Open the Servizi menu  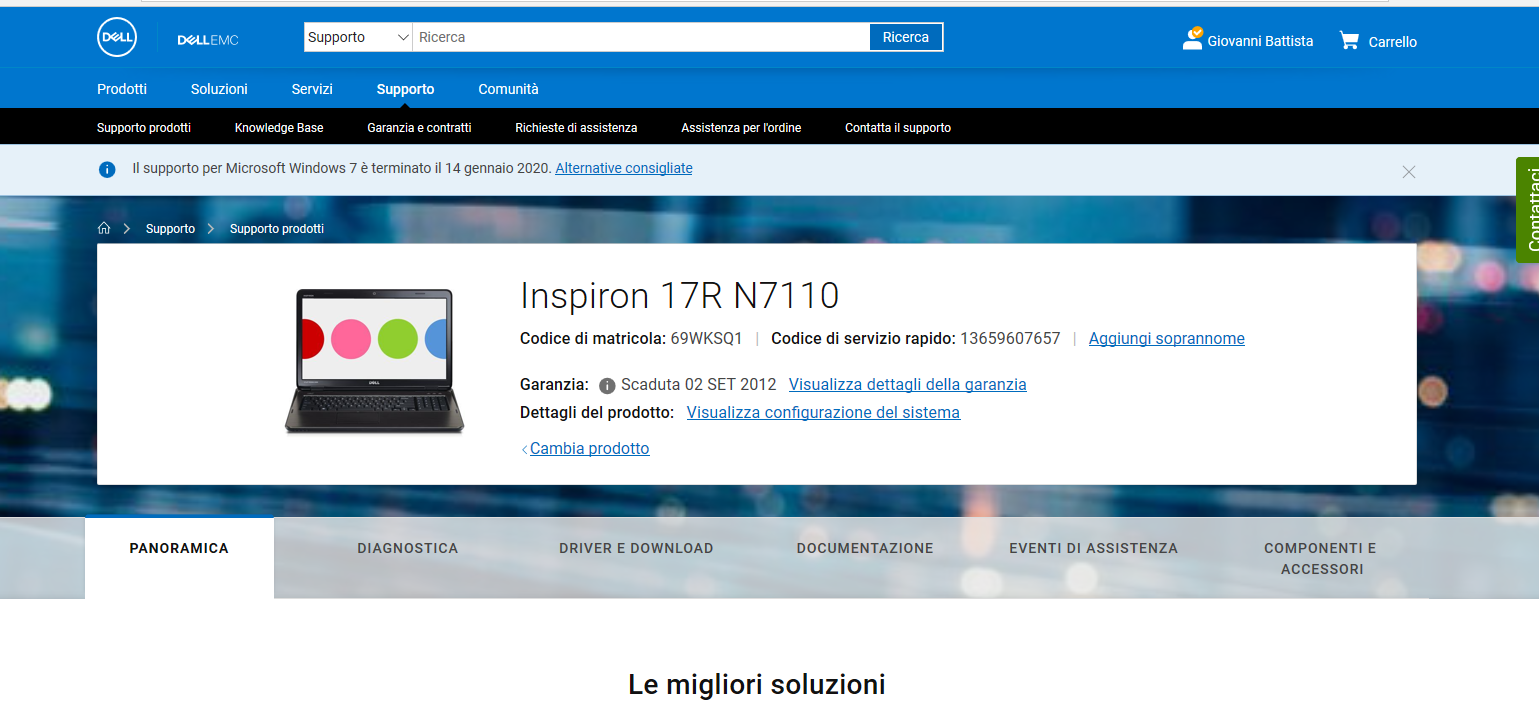coord(312,89)
